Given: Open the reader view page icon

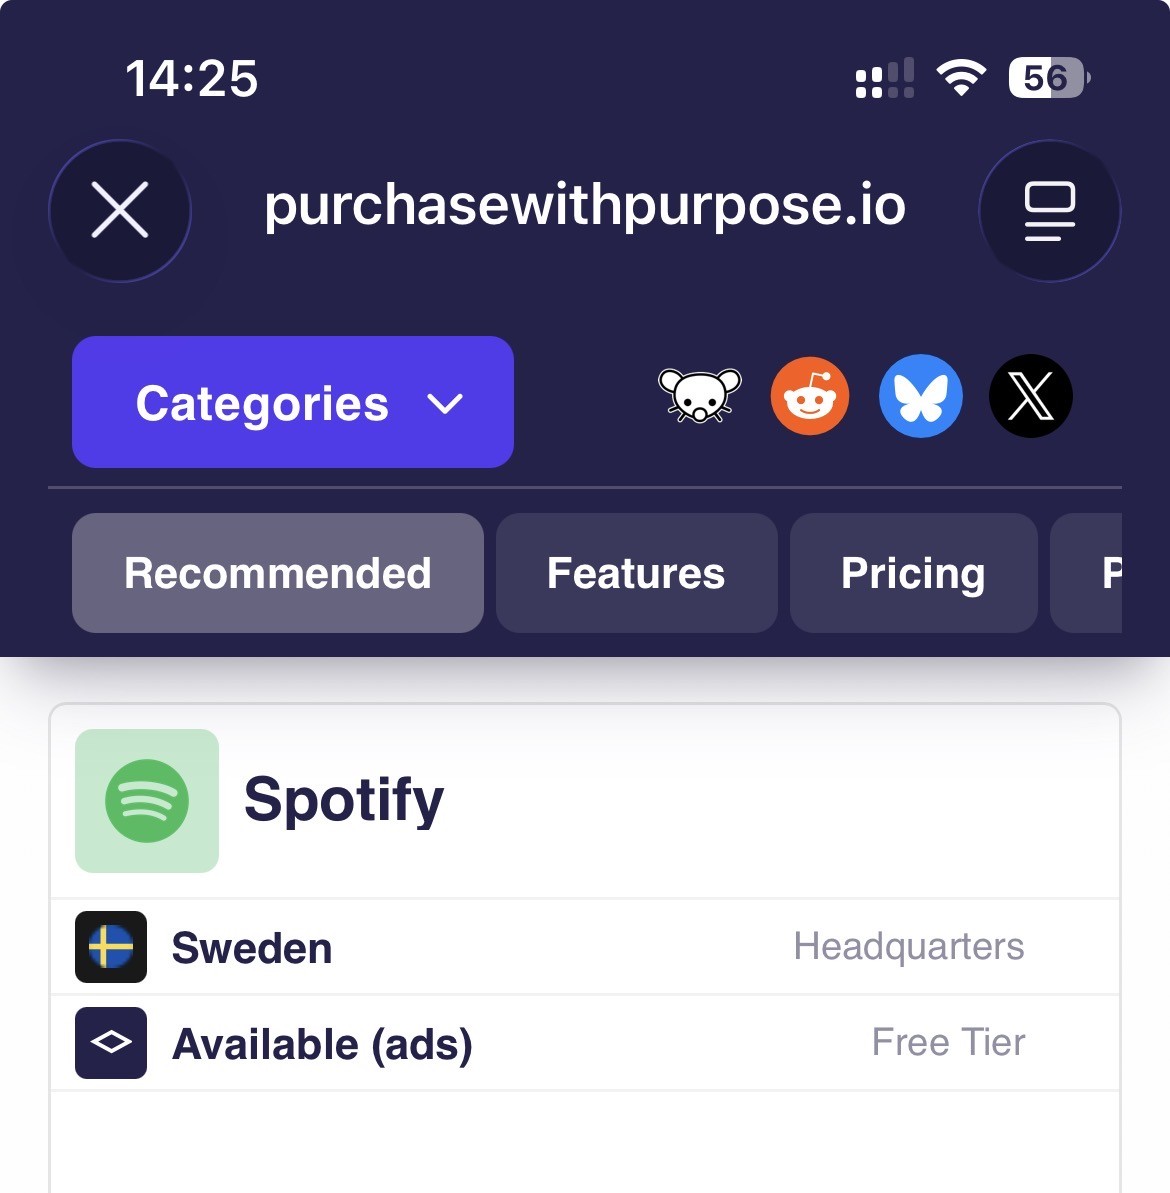Looking at the screenshot, I should tap(1049, 210).
